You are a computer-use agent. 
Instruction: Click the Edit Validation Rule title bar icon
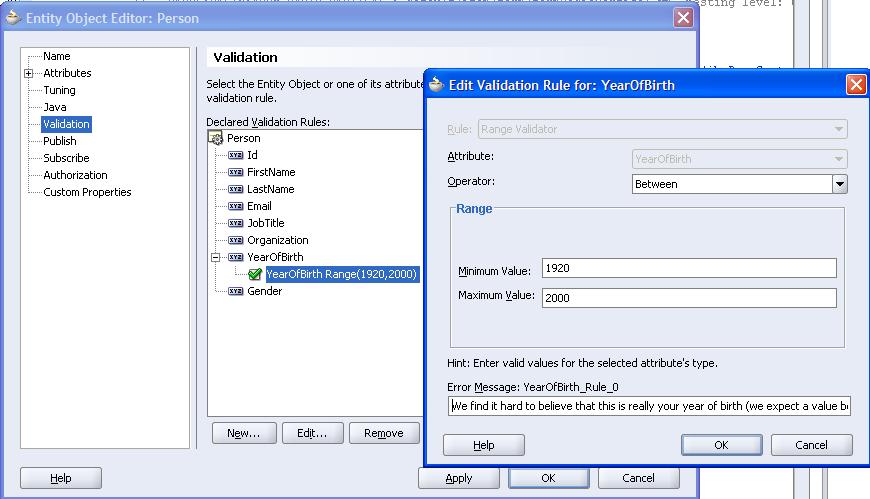[436, 84]
